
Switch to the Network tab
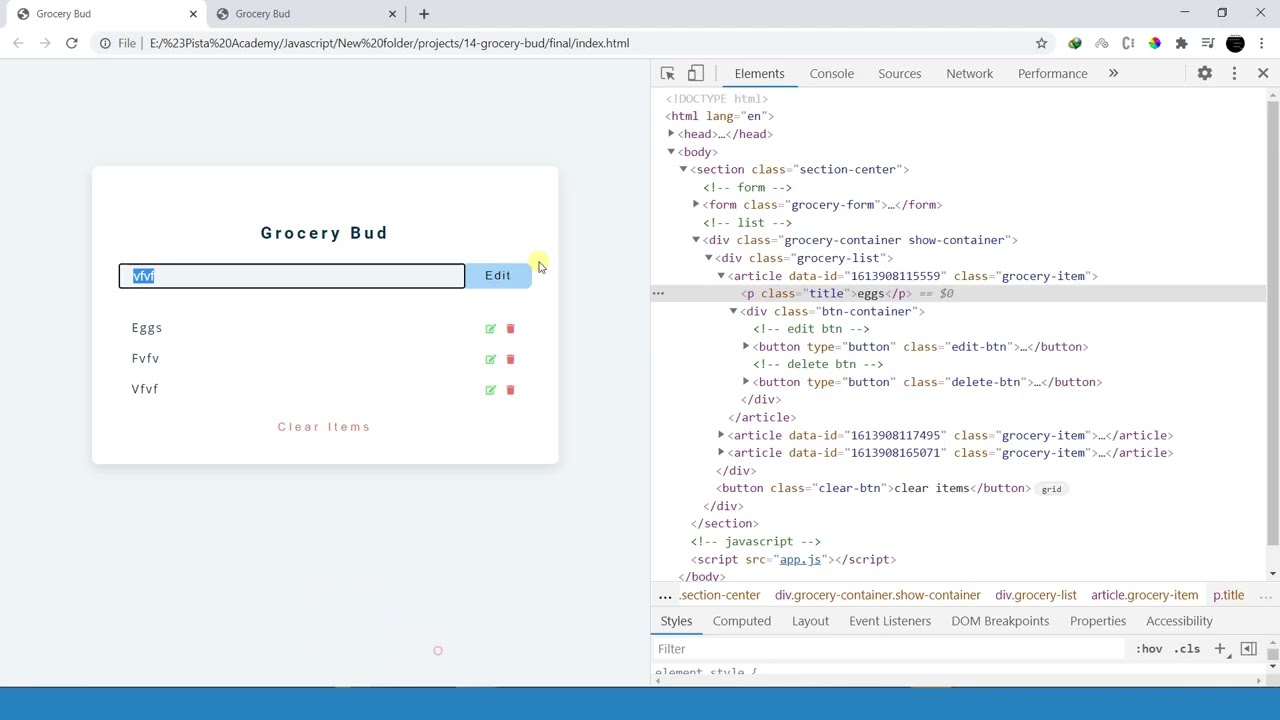[x=970, y=73]
